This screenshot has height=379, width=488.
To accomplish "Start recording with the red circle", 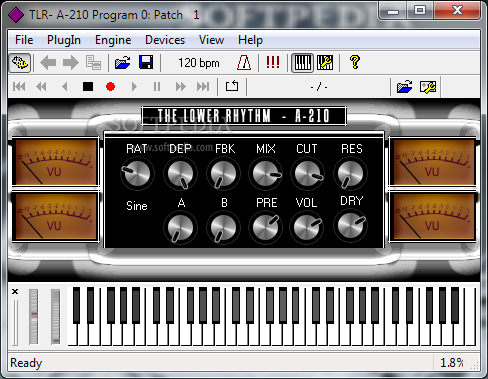I will (110, 87).
